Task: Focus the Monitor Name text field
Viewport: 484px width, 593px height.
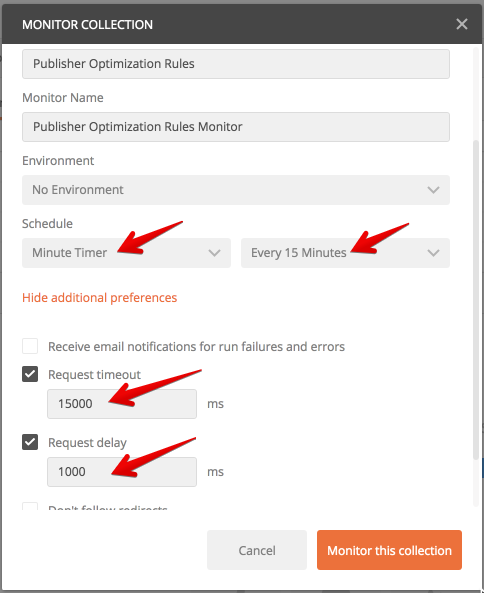Action: pyautogui.click(x=236, y=127)
